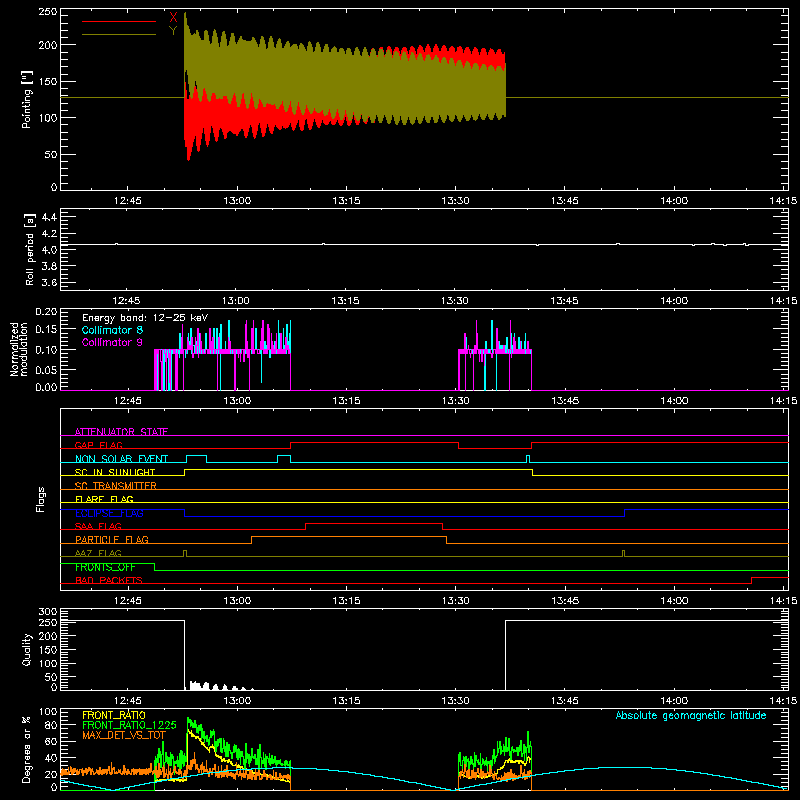The image size is (800, 800).
Task: Click the cyan Collimator 8 legend entry
Action: pos(112,330)
